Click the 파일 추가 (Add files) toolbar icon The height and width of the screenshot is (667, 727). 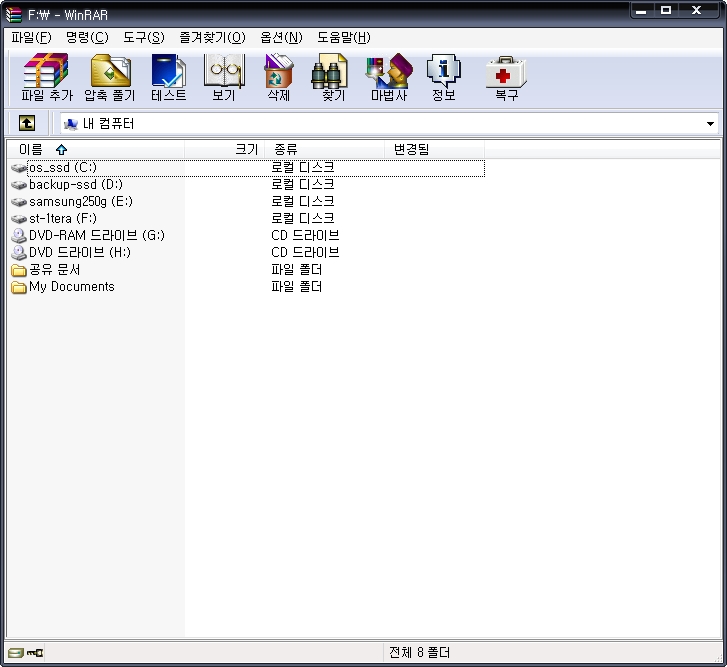click(46, 70)
